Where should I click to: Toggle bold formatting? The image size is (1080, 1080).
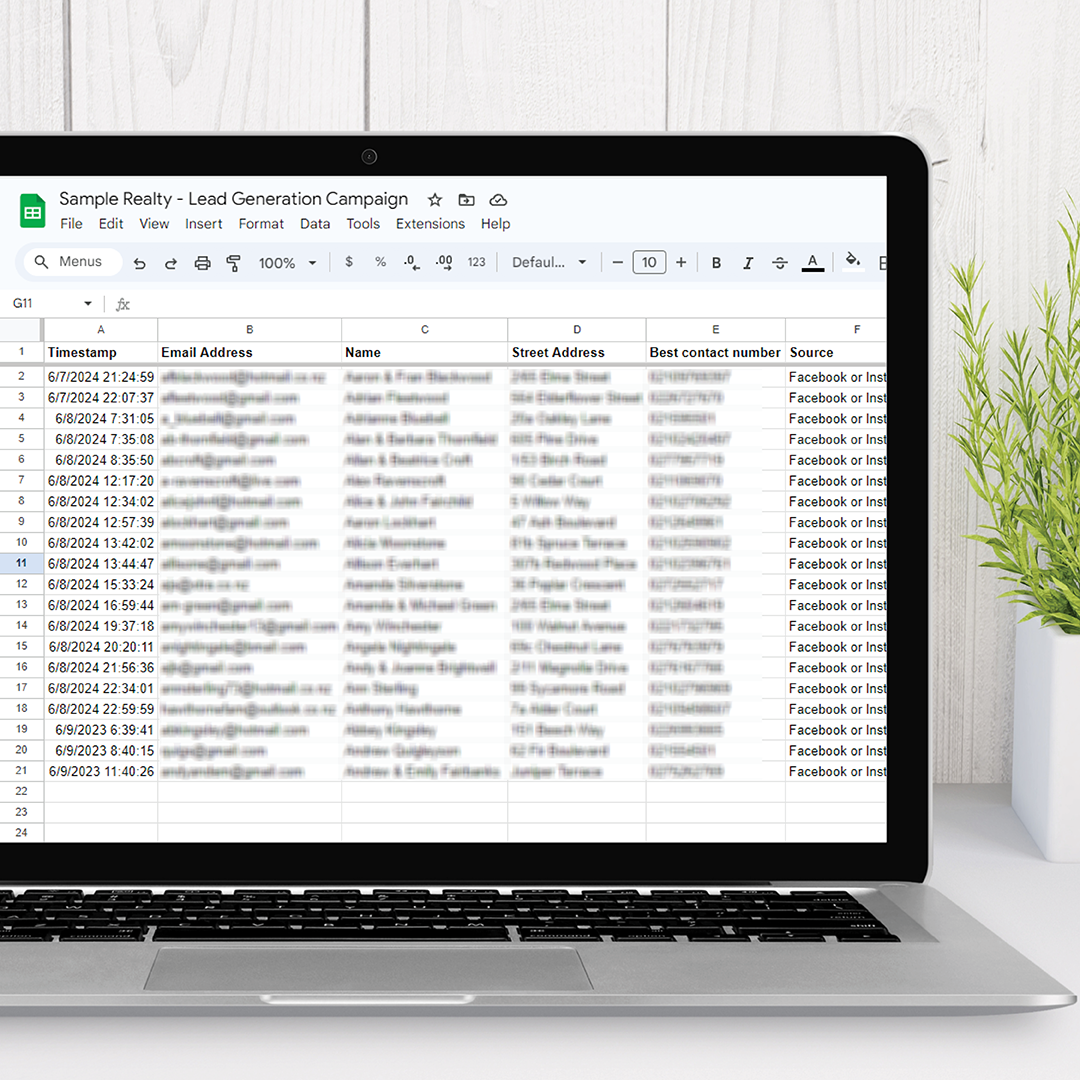click(716, 263)
